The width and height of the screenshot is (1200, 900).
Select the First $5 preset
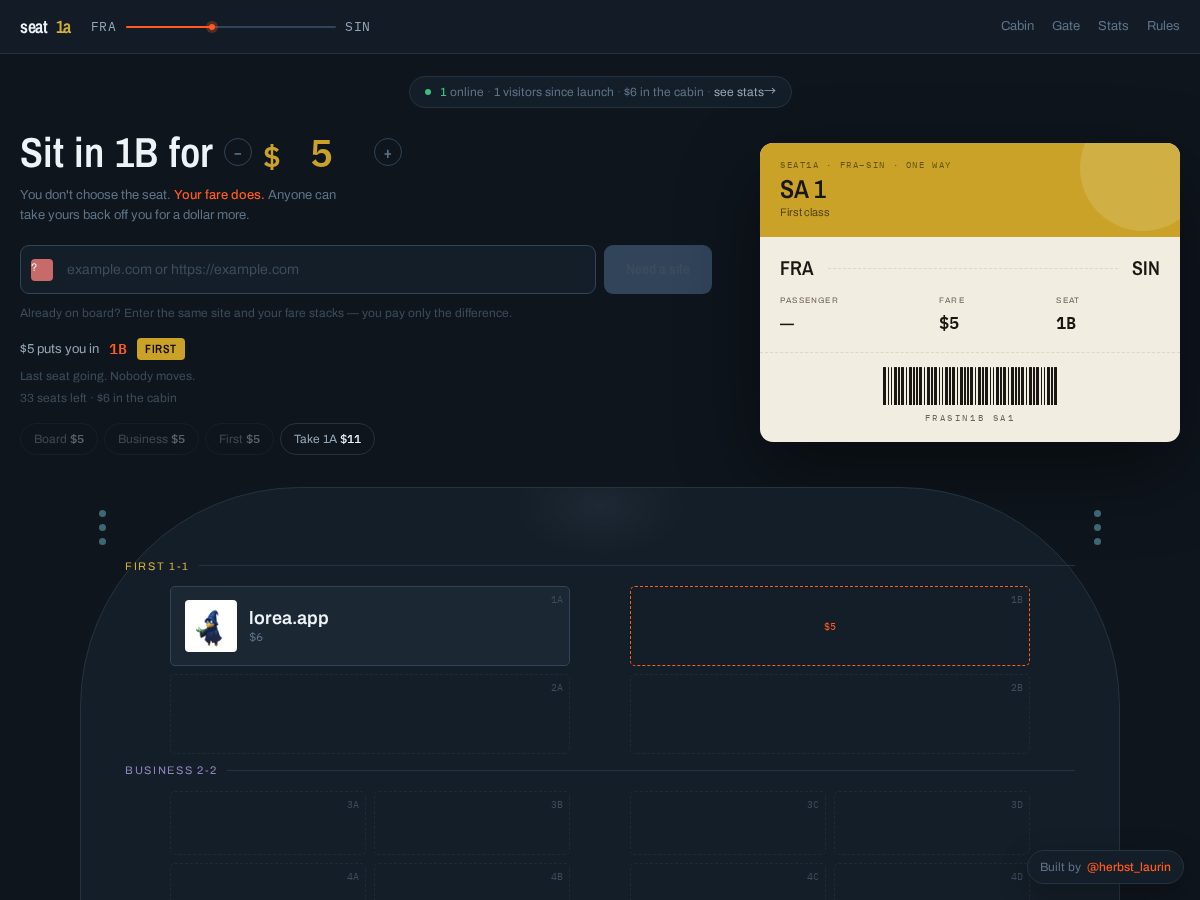pyautogui.click(x=239, y=439)
